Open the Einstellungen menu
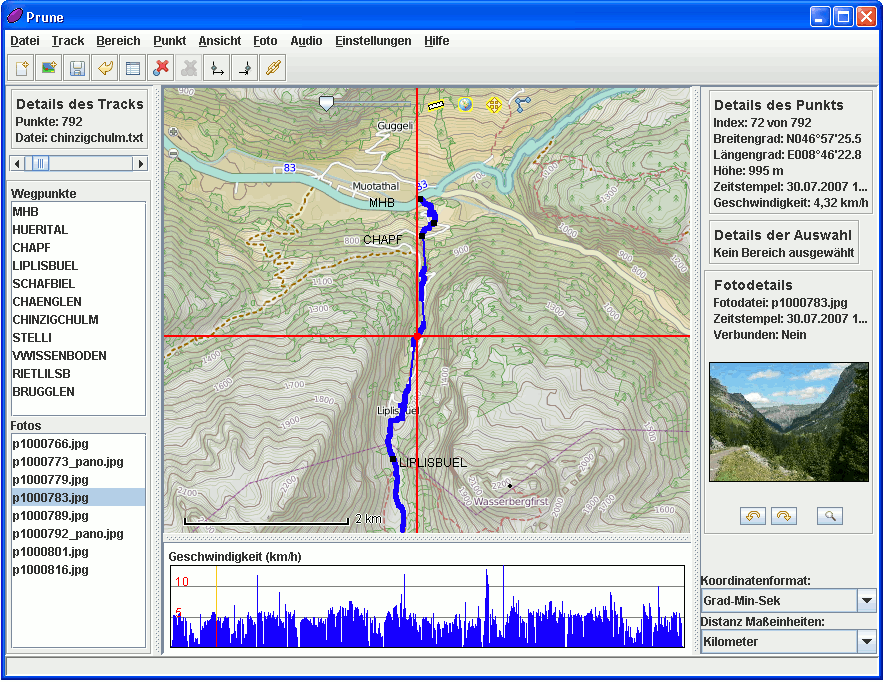883x682 pixels. (x=373, y=41)
